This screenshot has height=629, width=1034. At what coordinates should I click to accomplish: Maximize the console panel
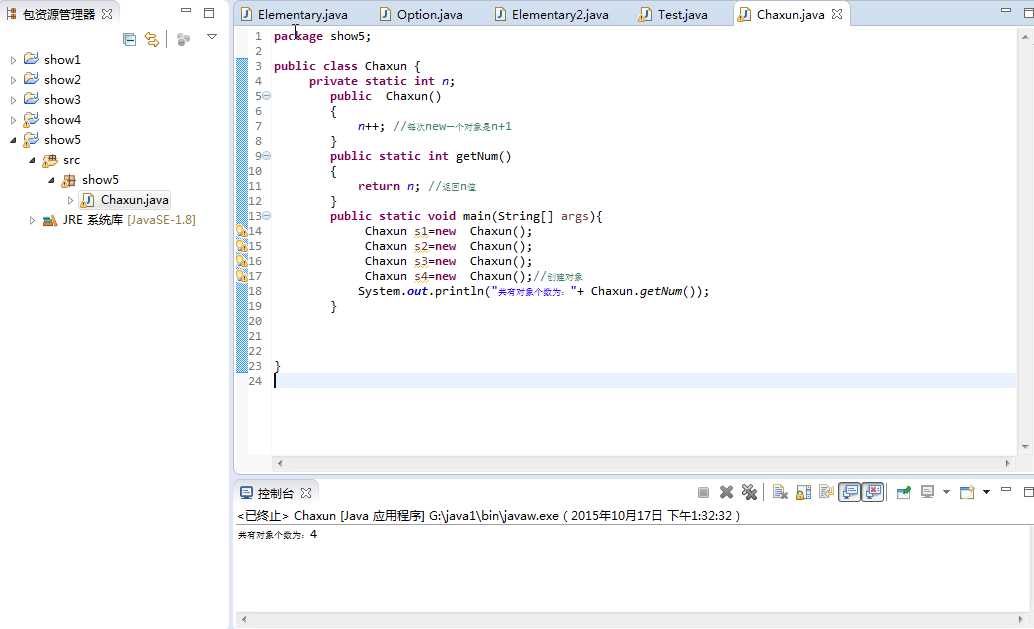click(x=1028, y=492)
